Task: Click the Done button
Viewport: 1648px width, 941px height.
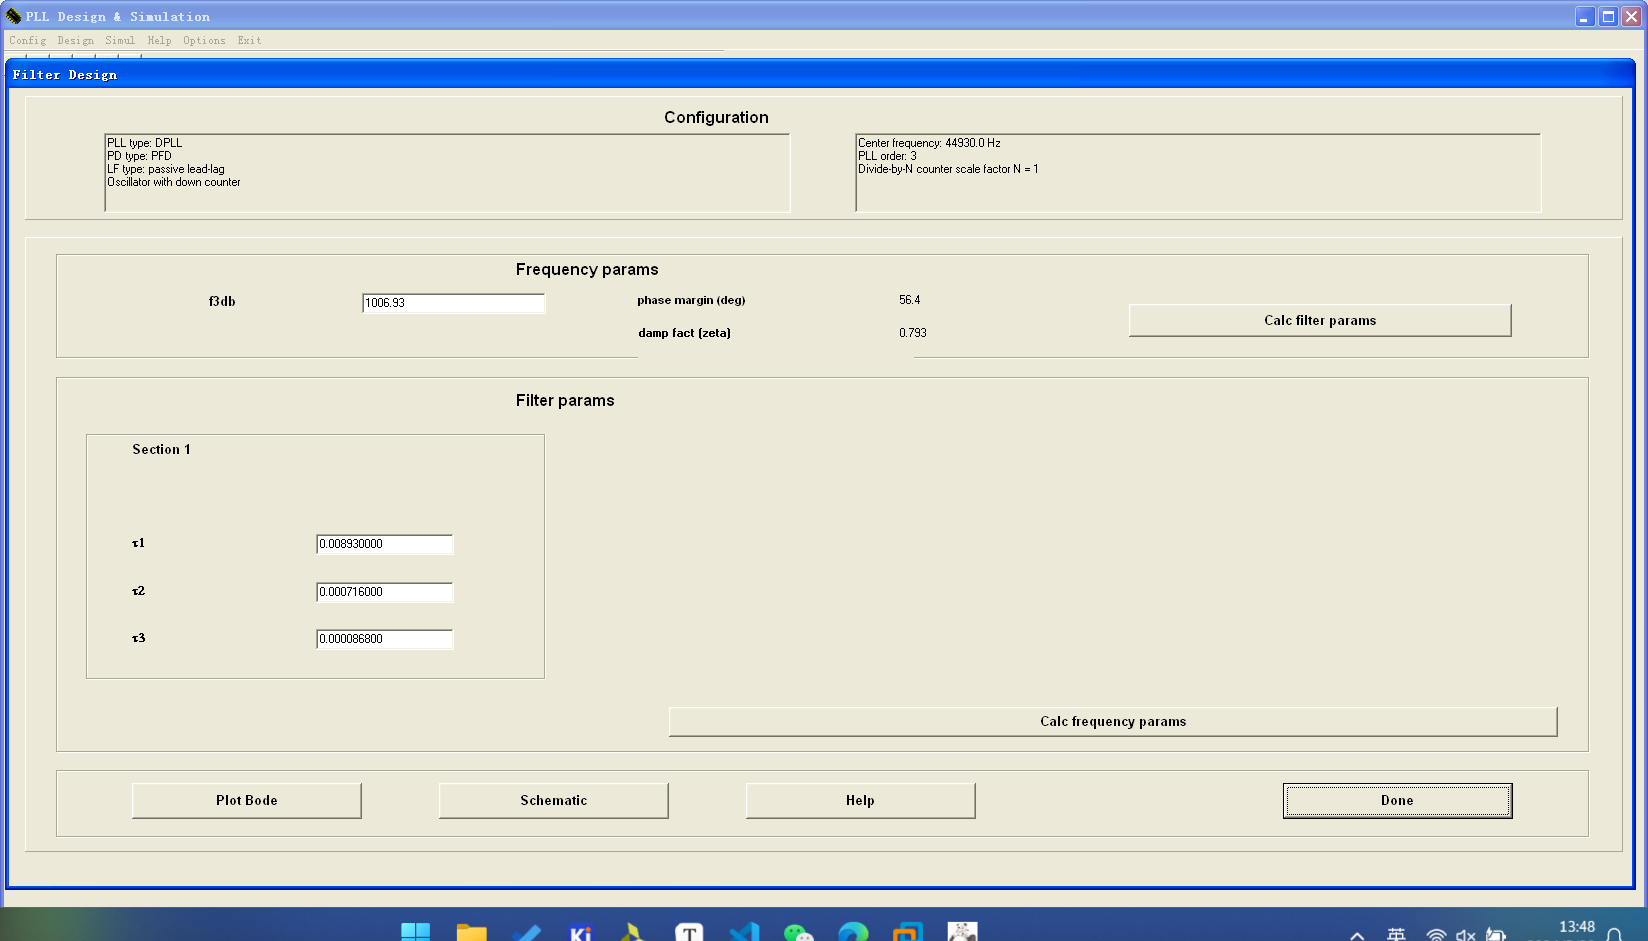Action: pyautogui.click(x=1397, y=800)
